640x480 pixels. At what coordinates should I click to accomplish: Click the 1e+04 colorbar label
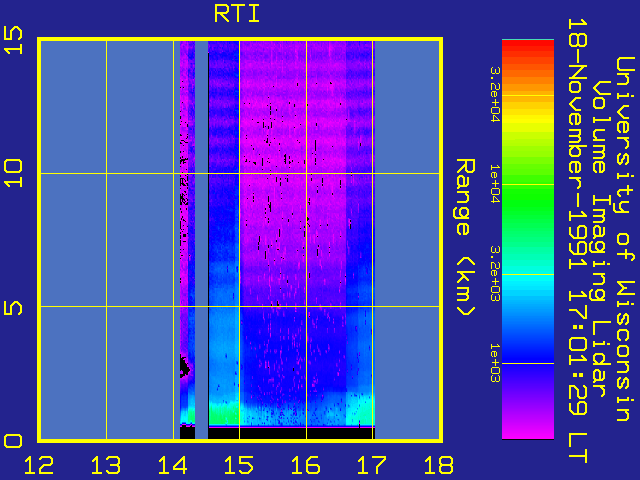pos(495,184)
